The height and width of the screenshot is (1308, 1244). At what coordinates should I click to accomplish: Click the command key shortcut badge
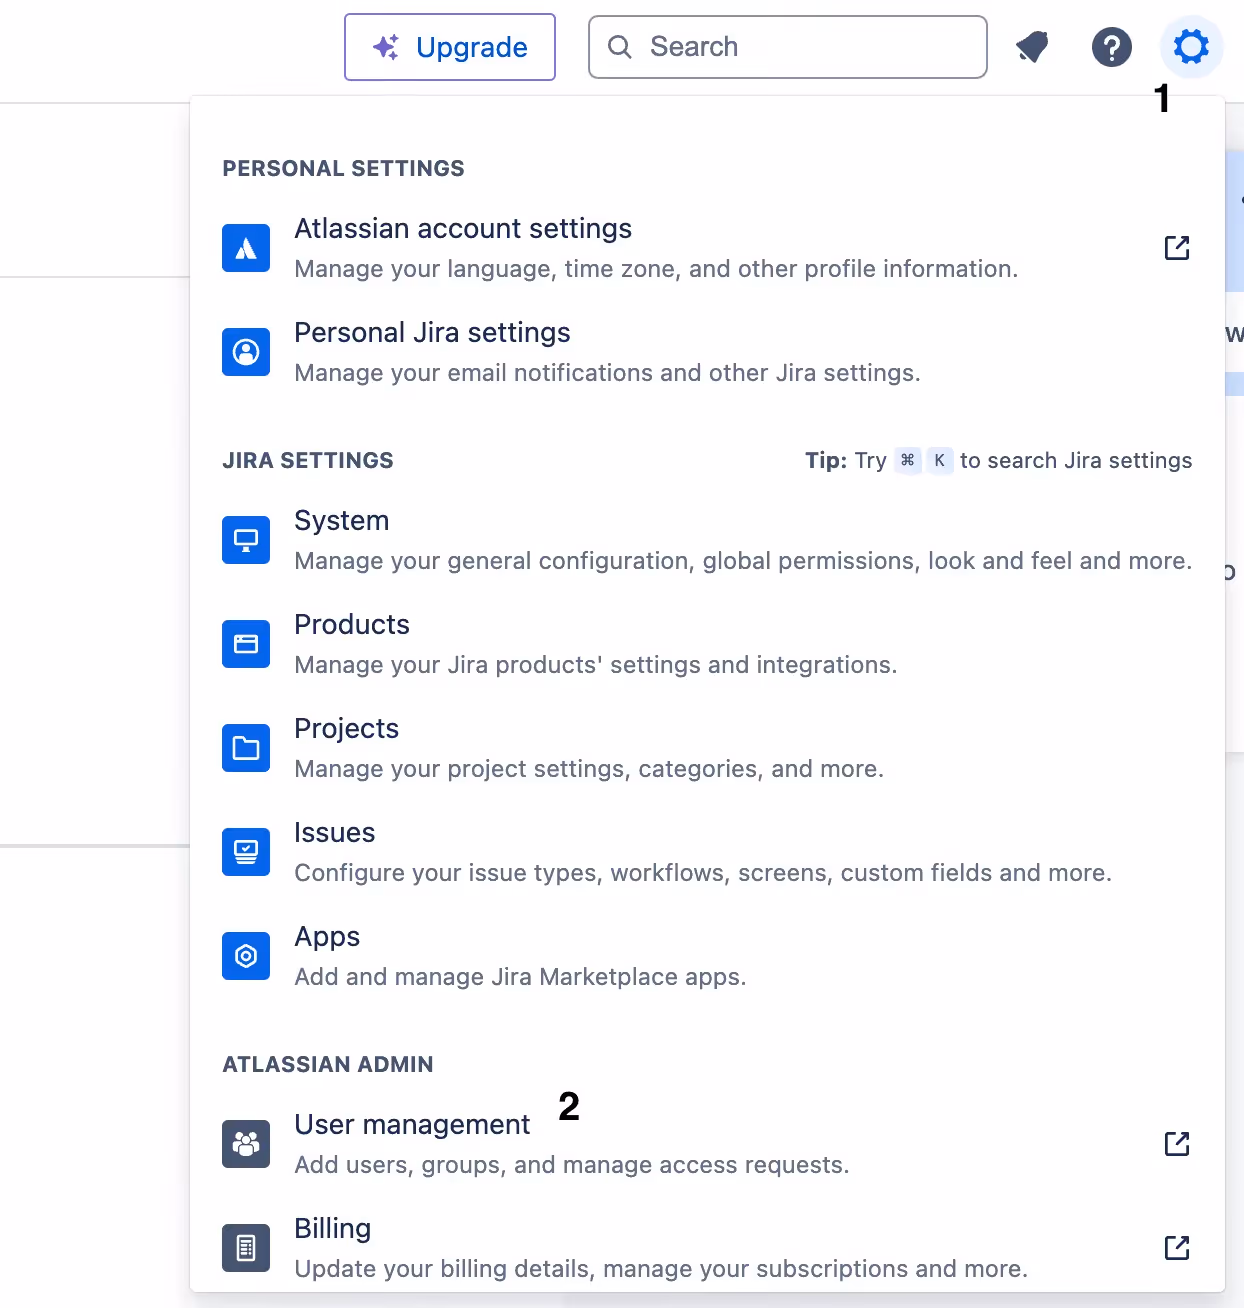tap(908, 460)
